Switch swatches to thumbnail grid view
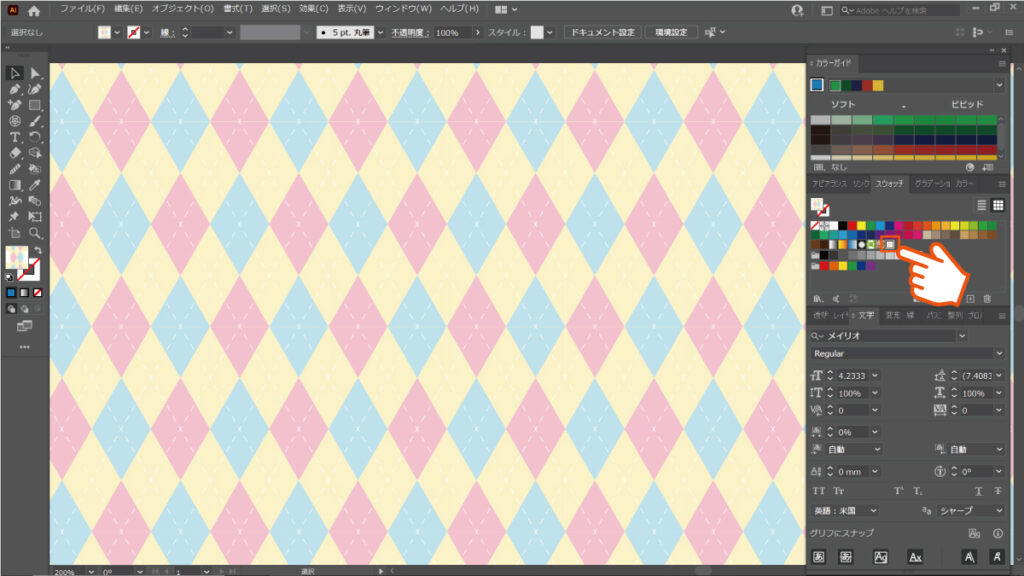The width and height of the screenshot is (1024, 576). point(998,206)
